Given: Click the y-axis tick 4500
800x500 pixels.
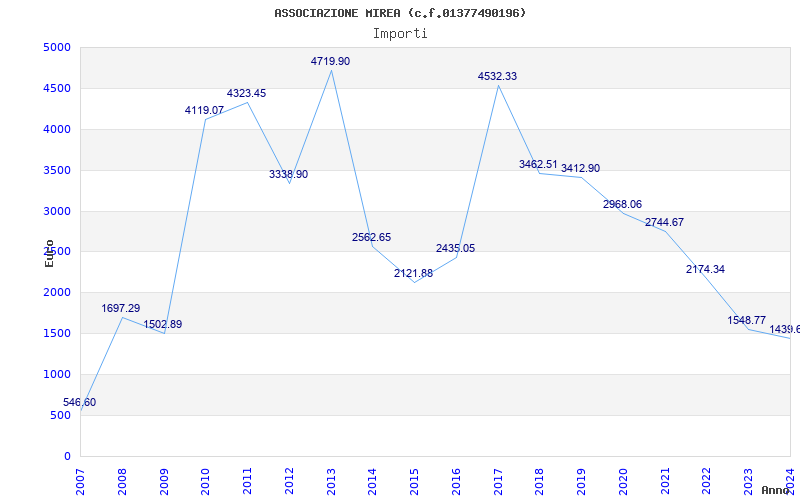Looking at the screenshot, I should tap(58, 89).
